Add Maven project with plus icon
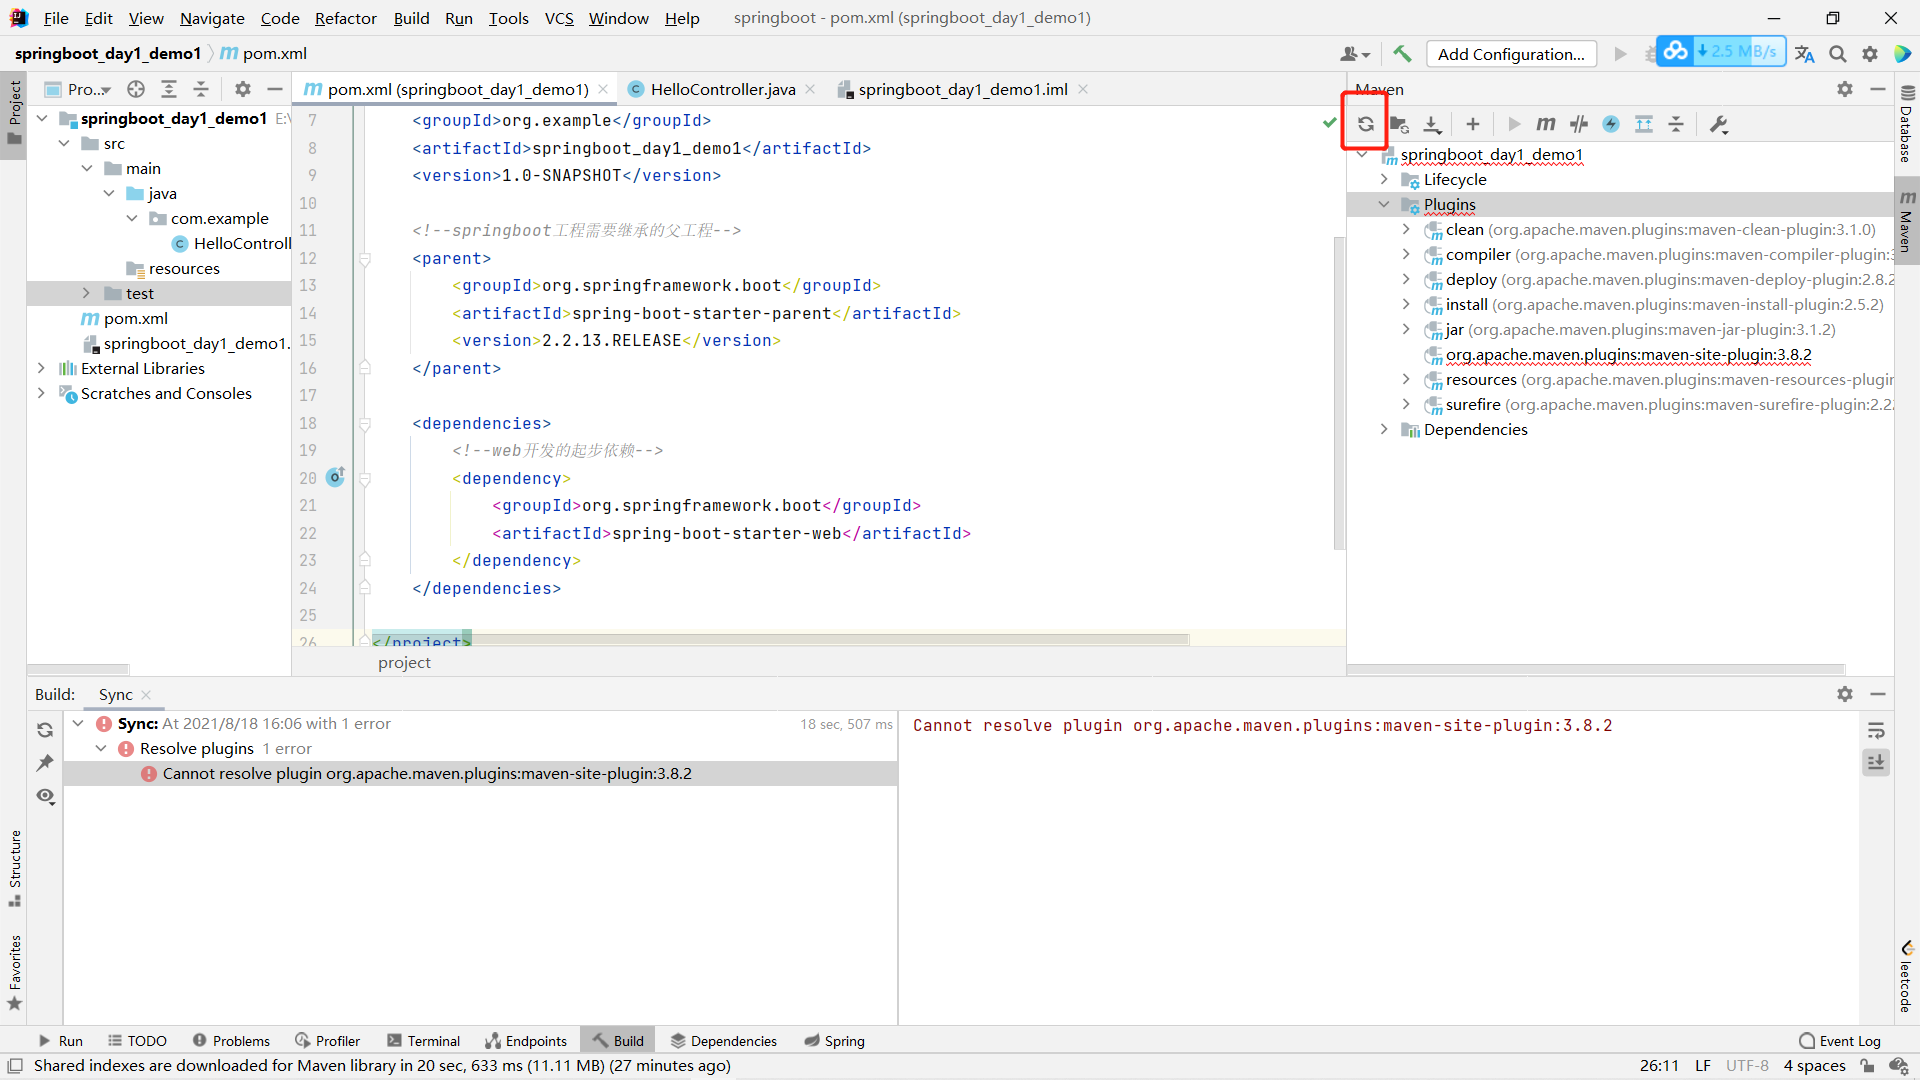The image size is (1920, 1080). coord(1472,124)
